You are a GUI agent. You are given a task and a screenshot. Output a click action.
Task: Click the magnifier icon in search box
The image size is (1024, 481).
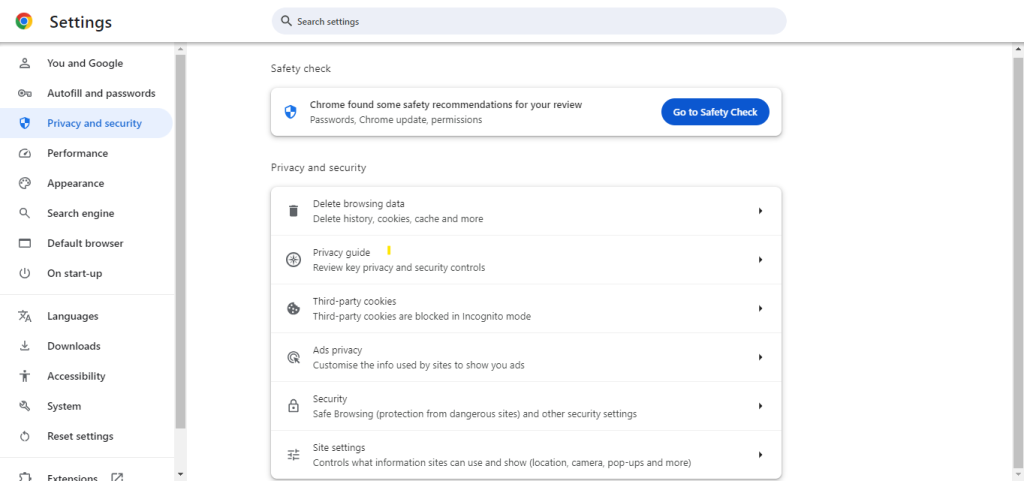point(286,21)
